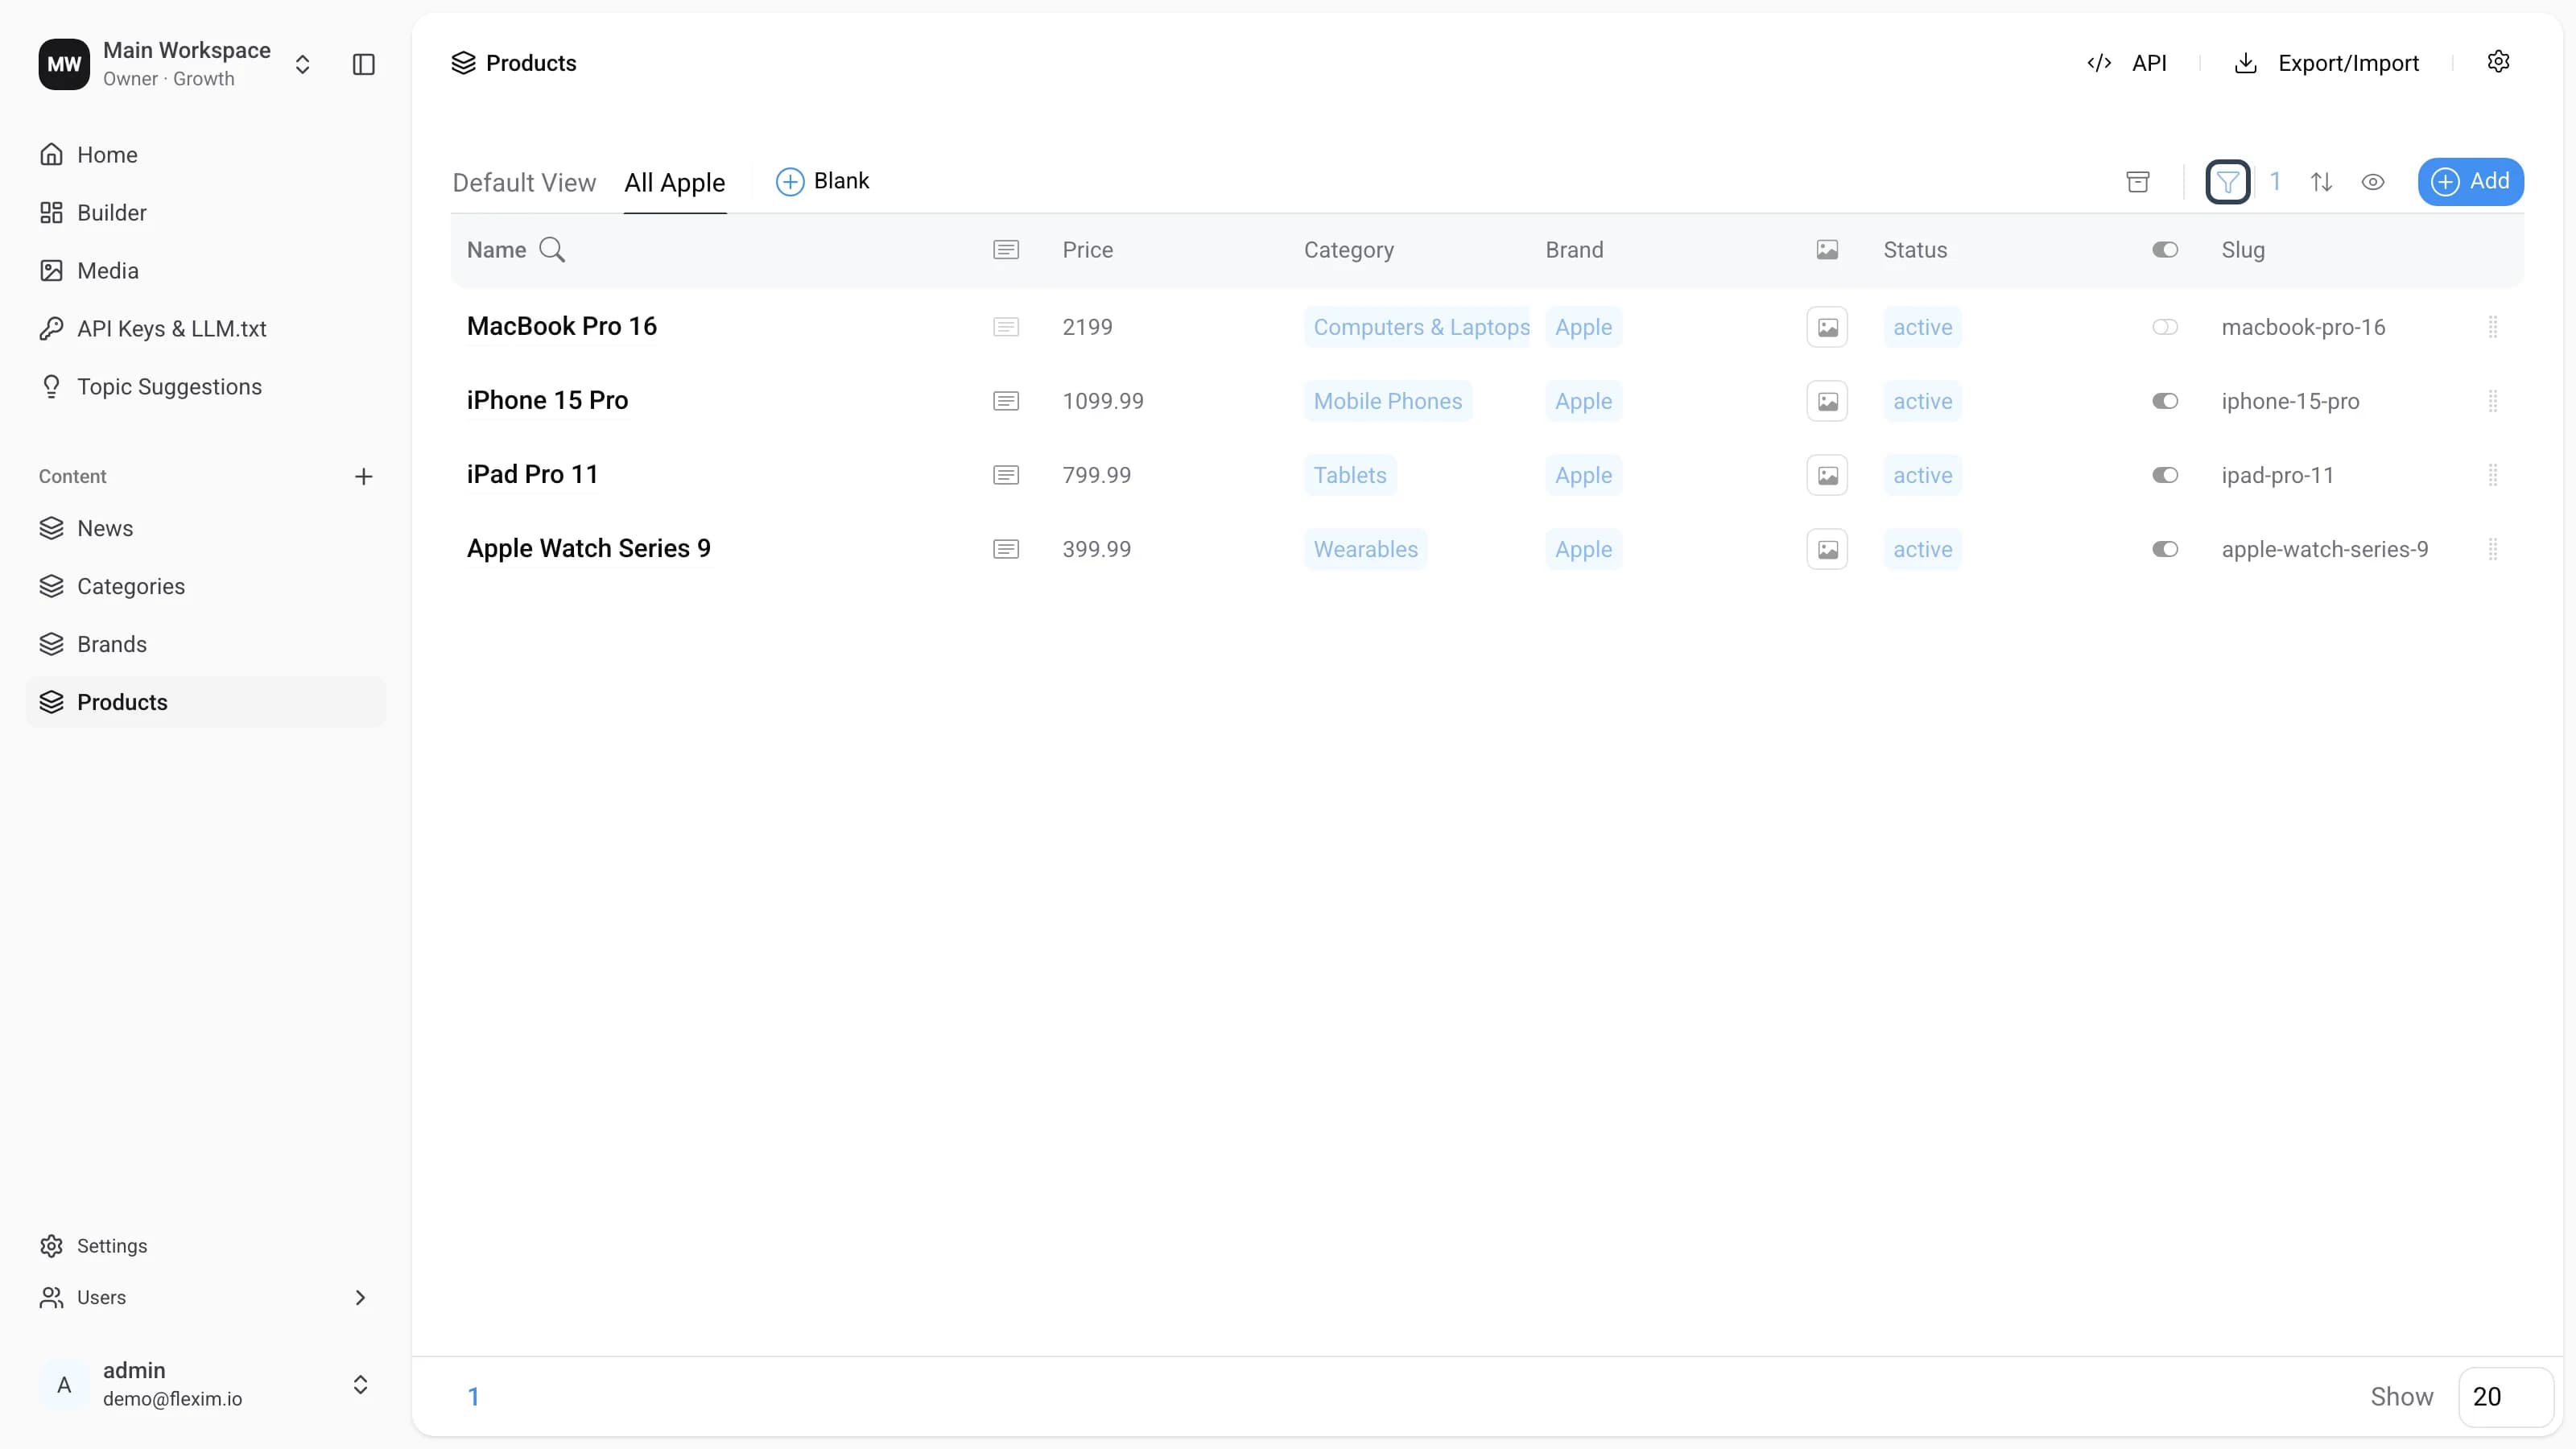Viewport: 2576px width, 1449px height.
Task: Toggle the switch for Apple Watch Series 9
Action: pos(2165,549)
